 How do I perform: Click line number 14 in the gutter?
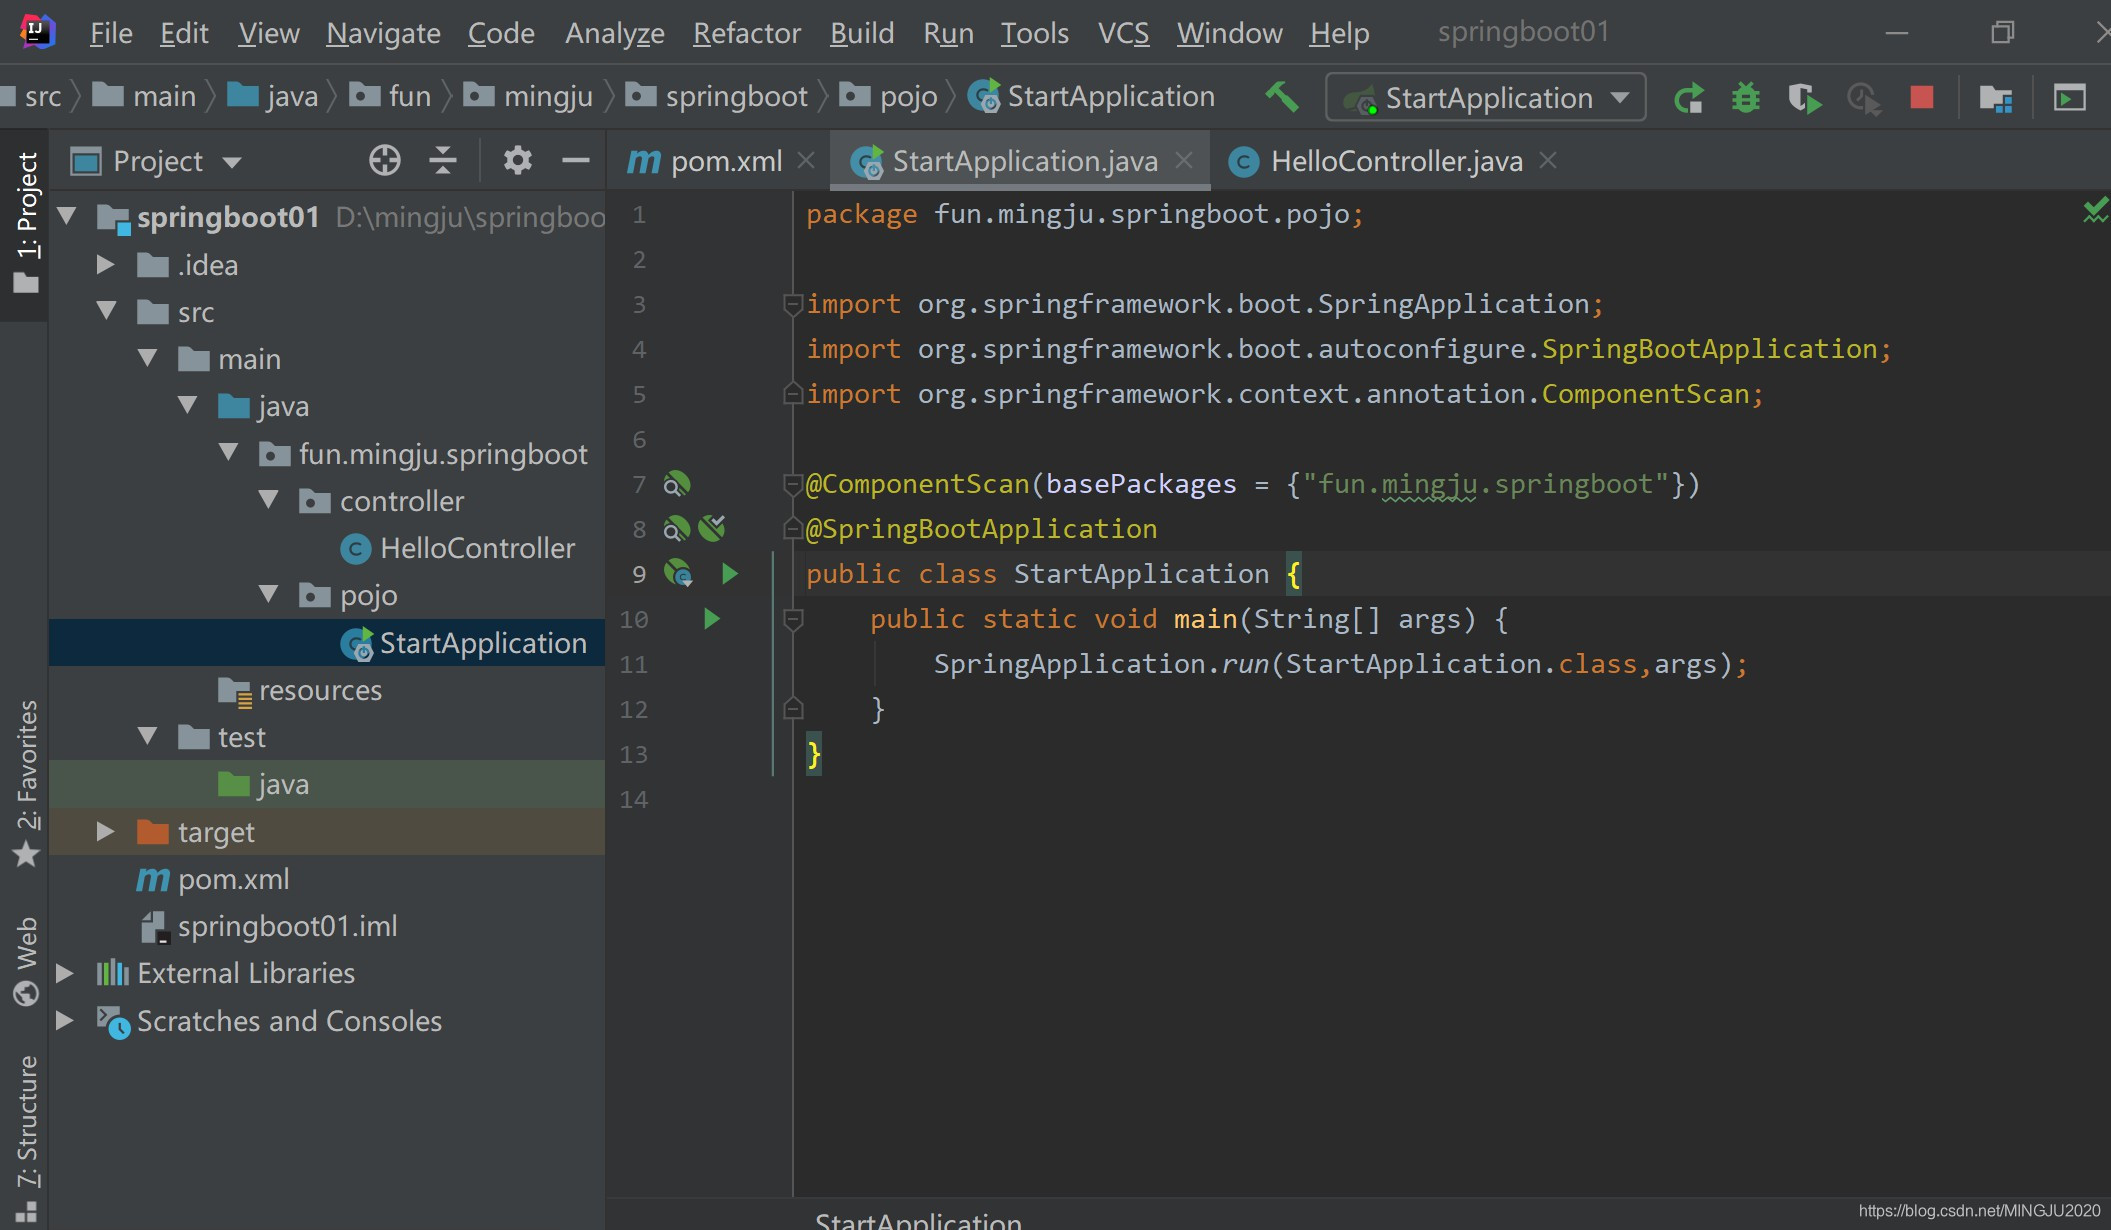tap(633, 799)
